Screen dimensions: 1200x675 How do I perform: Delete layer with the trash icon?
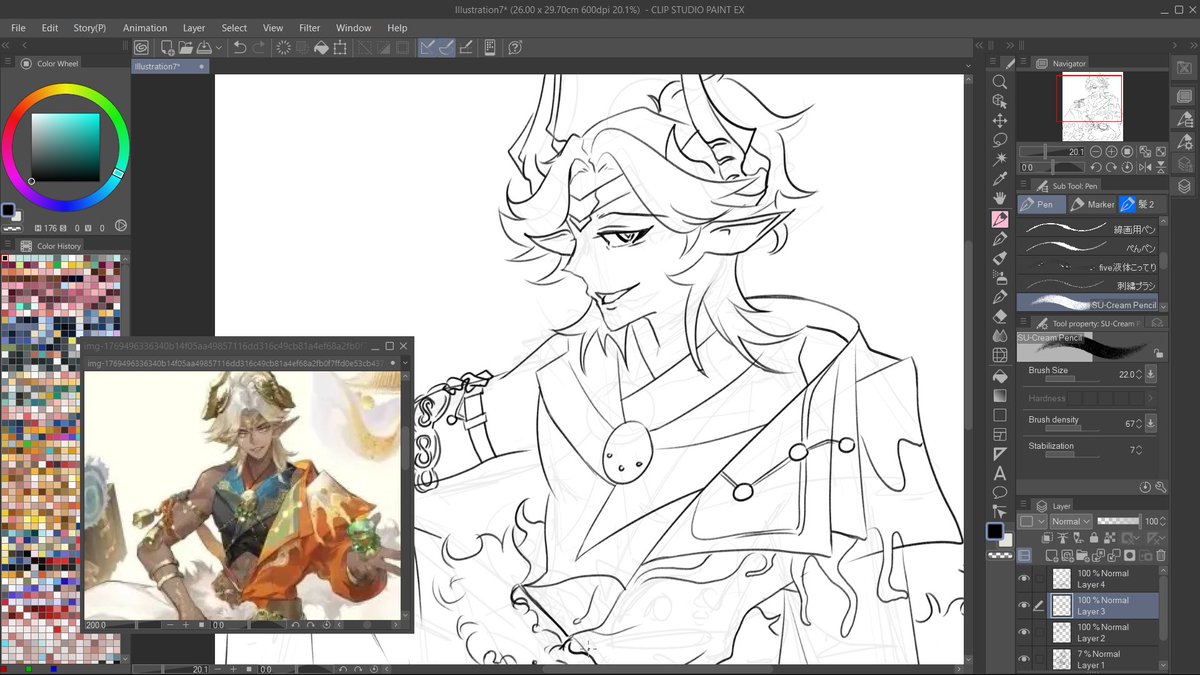(x=1160, y=555)
